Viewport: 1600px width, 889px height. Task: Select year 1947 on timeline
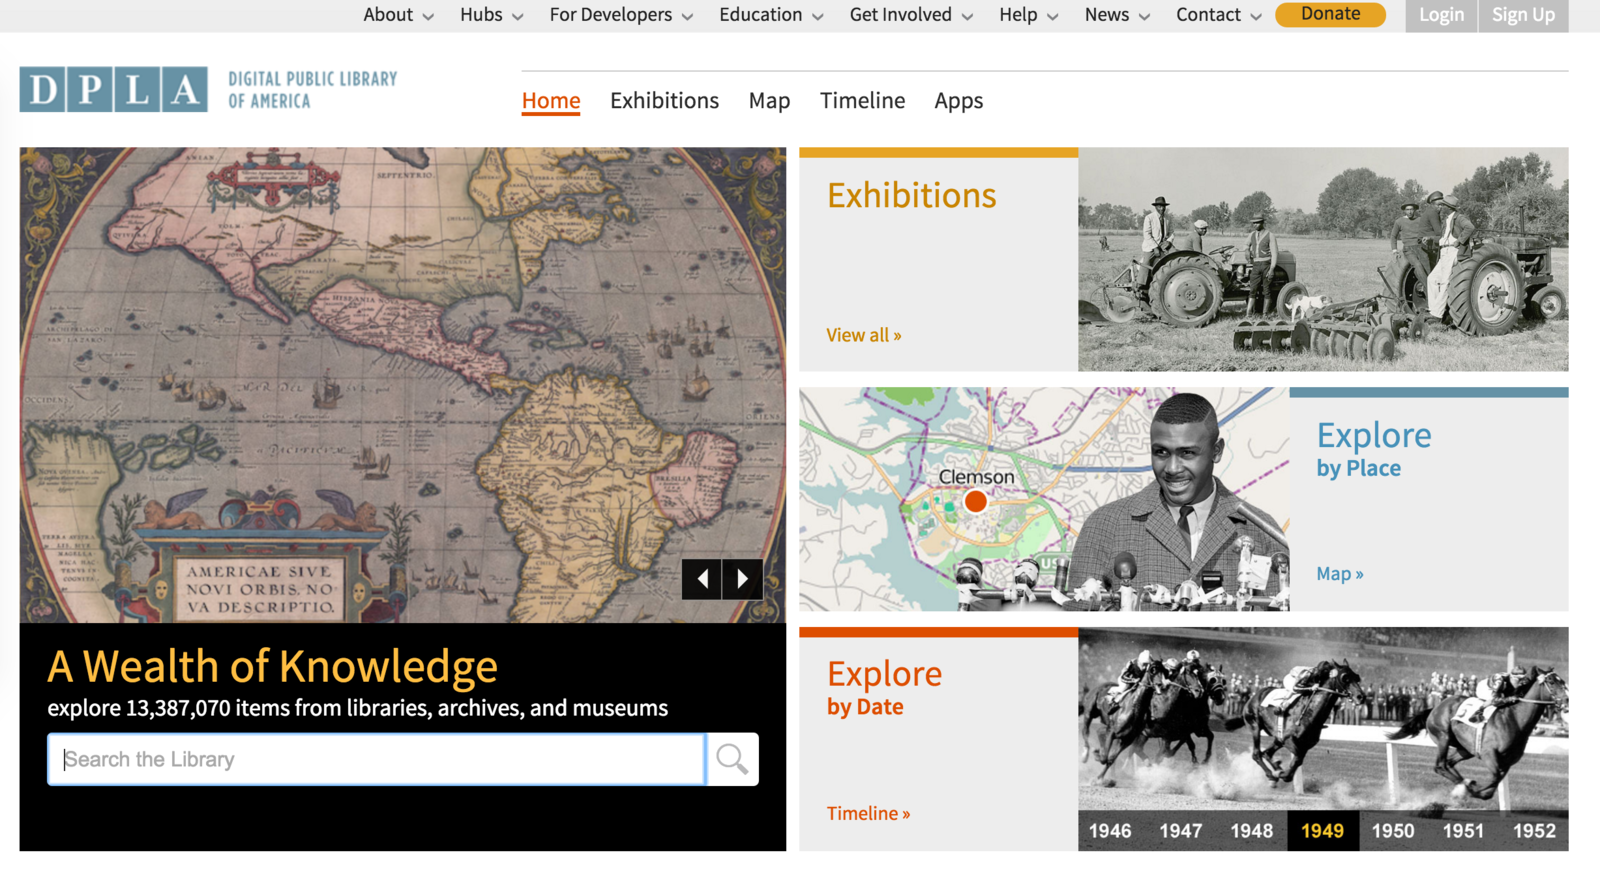pos(1180,831)
